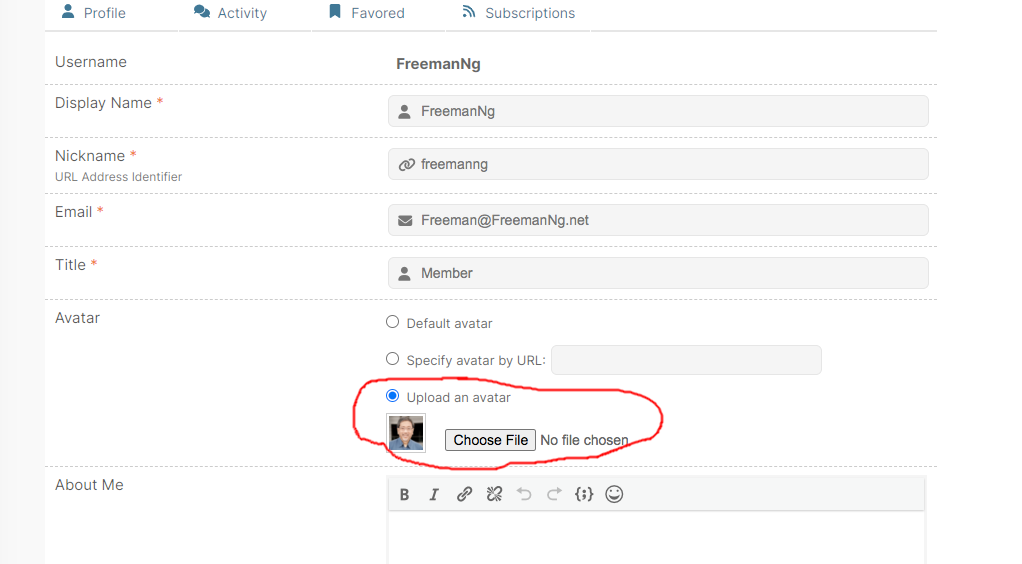Toggle bold formatting in About Me editor
Screen dimensions: 1022x564
(x=404, y=494)
